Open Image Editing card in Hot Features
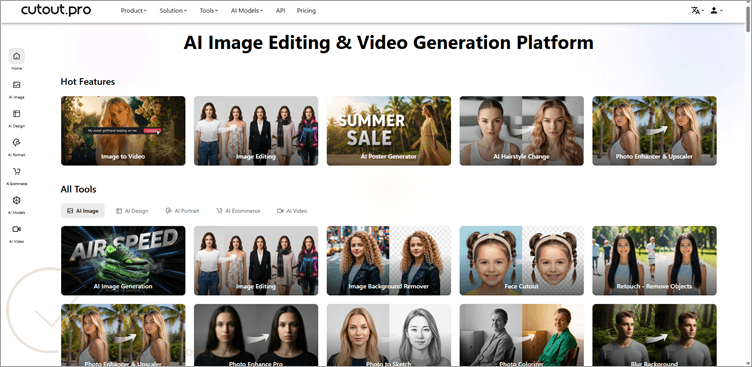Screen dimensions: 752x367 tap(256, 131)
